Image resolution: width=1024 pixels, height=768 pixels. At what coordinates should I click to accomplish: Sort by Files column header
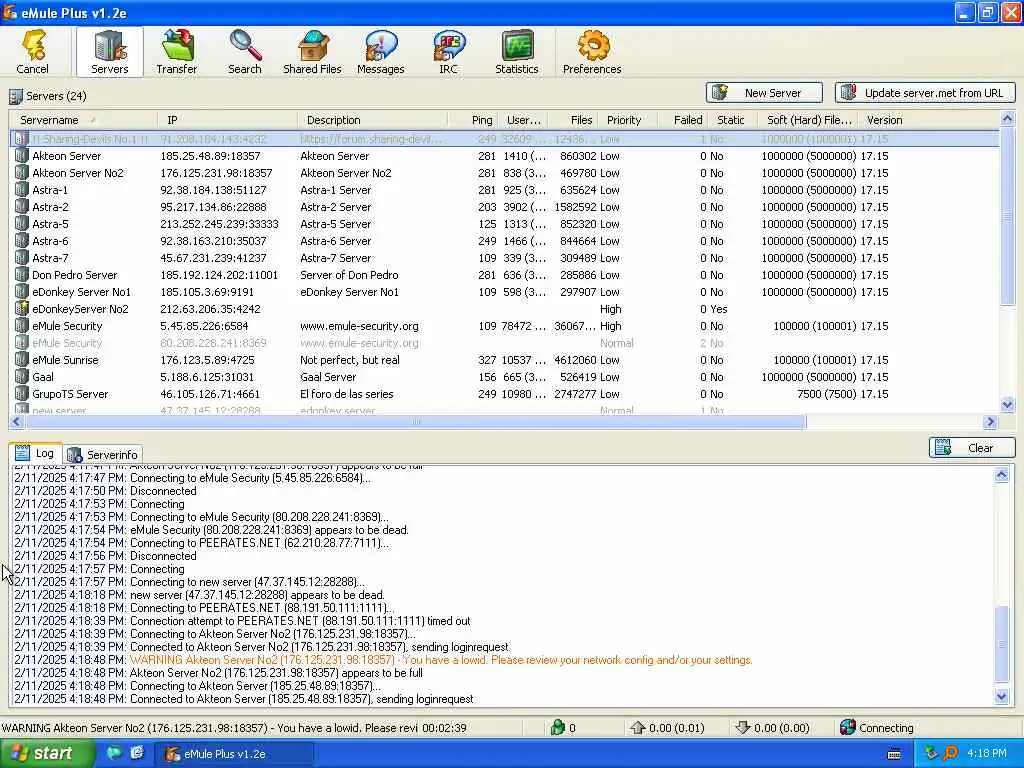click(573, 120)
